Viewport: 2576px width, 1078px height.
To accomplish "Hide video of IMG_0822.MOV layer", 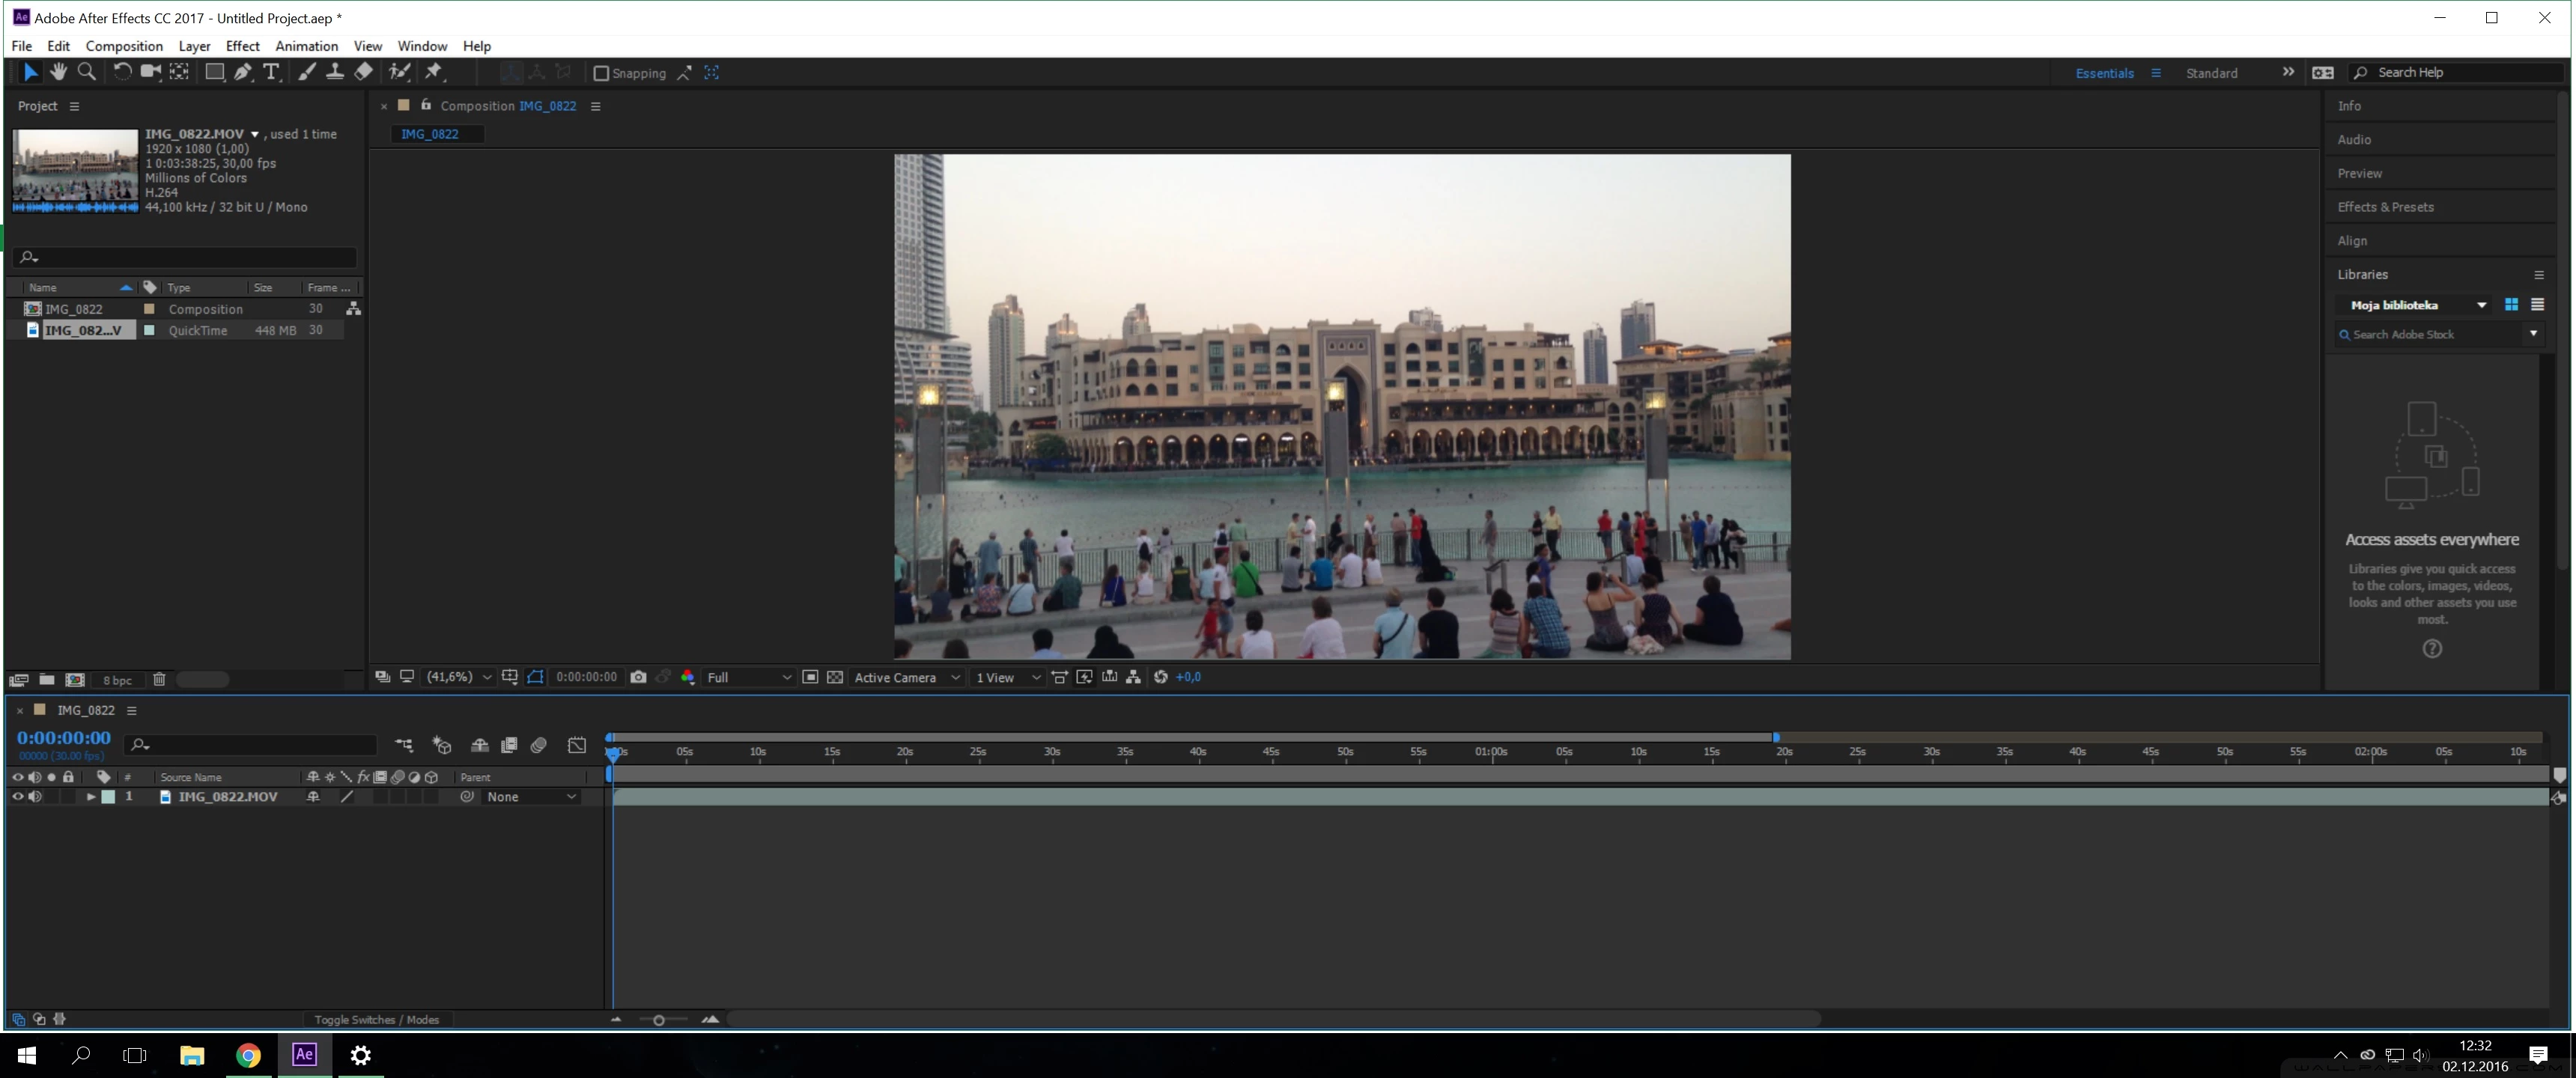I will (x=17, y=797).
